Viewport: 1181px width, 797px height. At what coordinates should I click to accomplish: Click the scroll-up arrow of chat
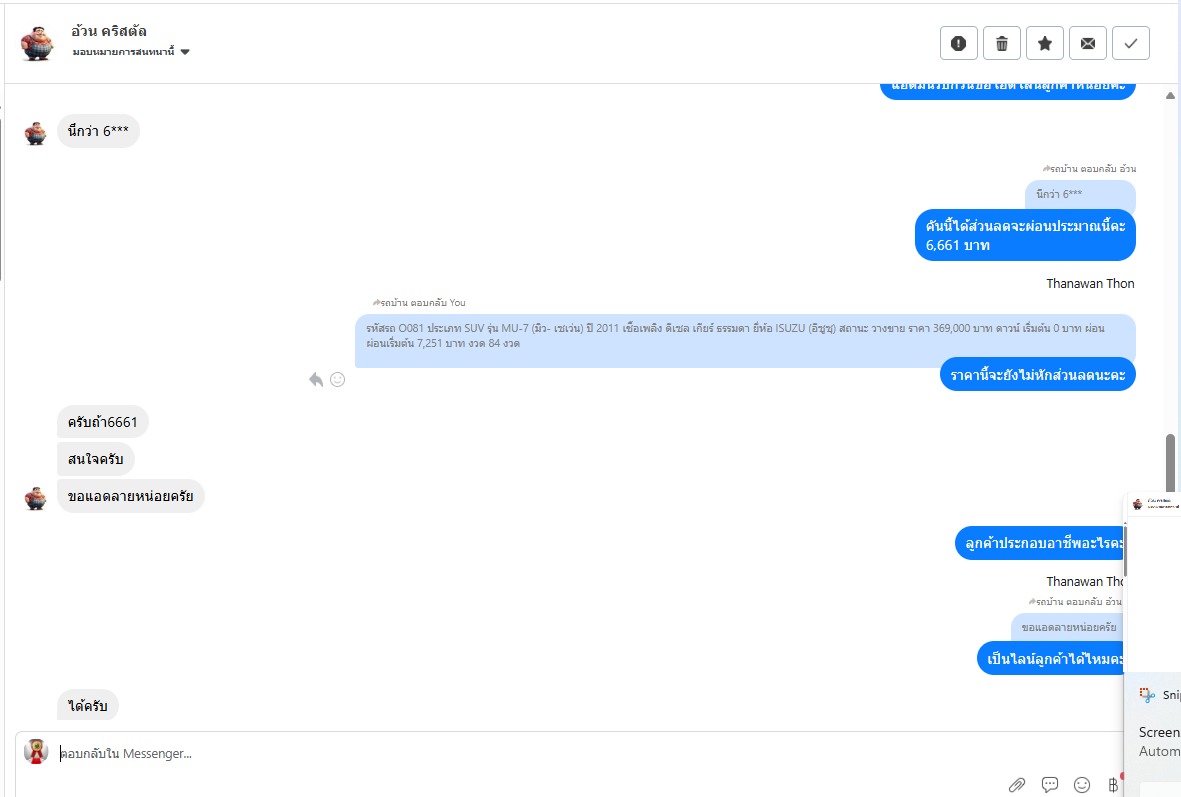click(1171, 96)
